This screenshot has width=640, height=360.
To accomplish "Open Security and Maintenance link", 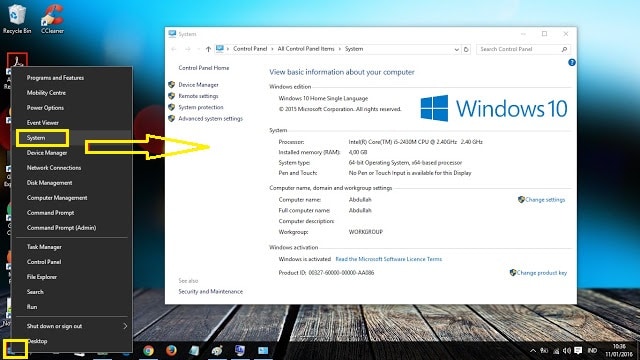I will [211, 291].
